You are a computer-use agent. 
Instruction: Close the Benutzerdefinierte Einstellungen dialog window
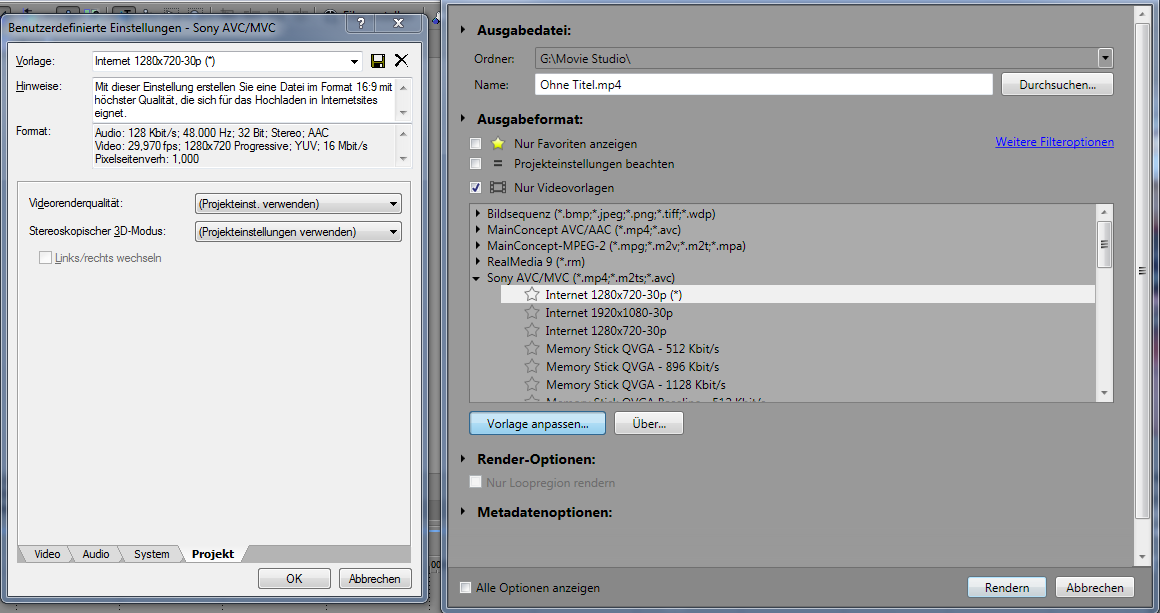[398, 23]
